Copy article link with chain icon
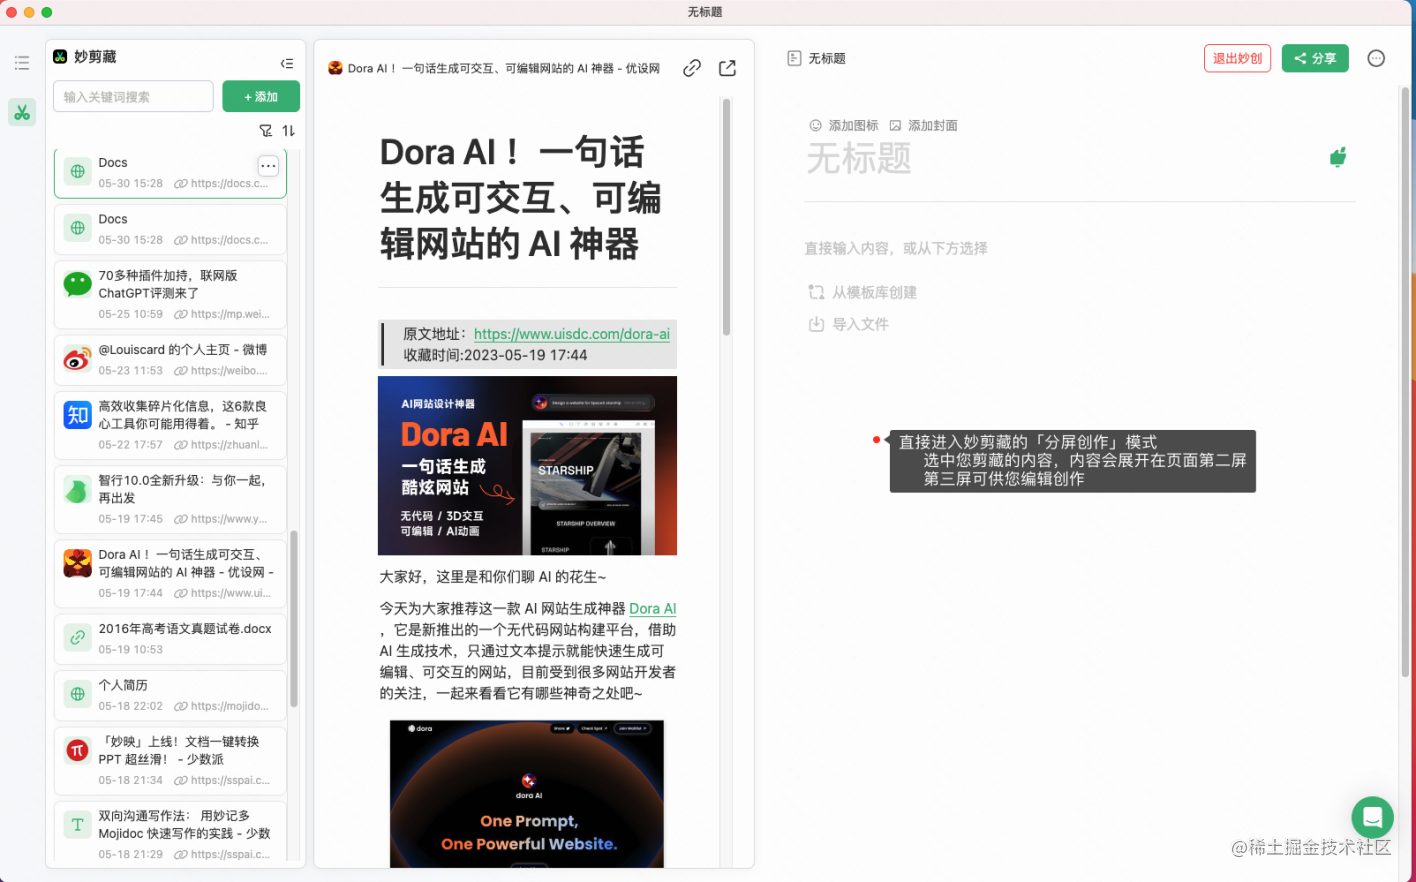 point(691,68)
